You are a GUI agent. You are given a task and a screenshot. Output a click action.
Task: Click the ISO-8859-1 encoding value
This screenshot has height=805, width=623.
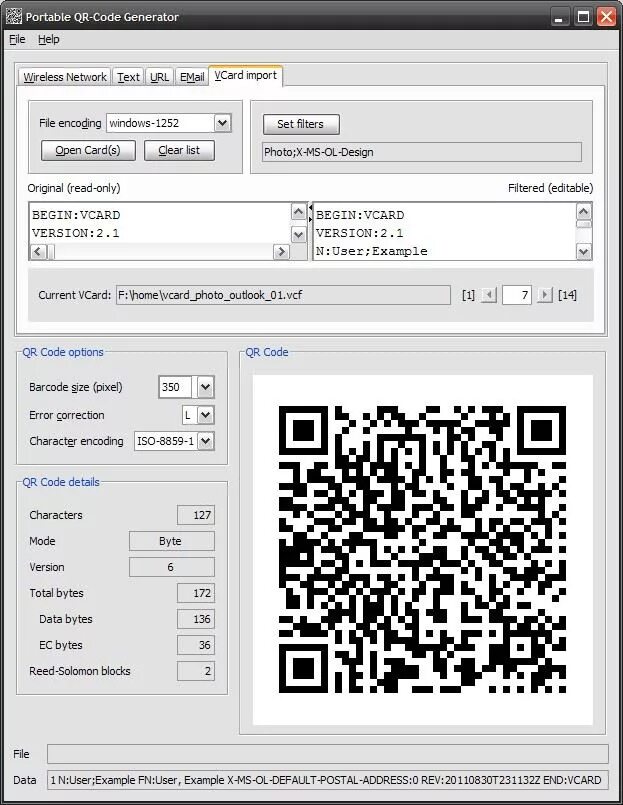pyautogui.click(x=165, y=441)
